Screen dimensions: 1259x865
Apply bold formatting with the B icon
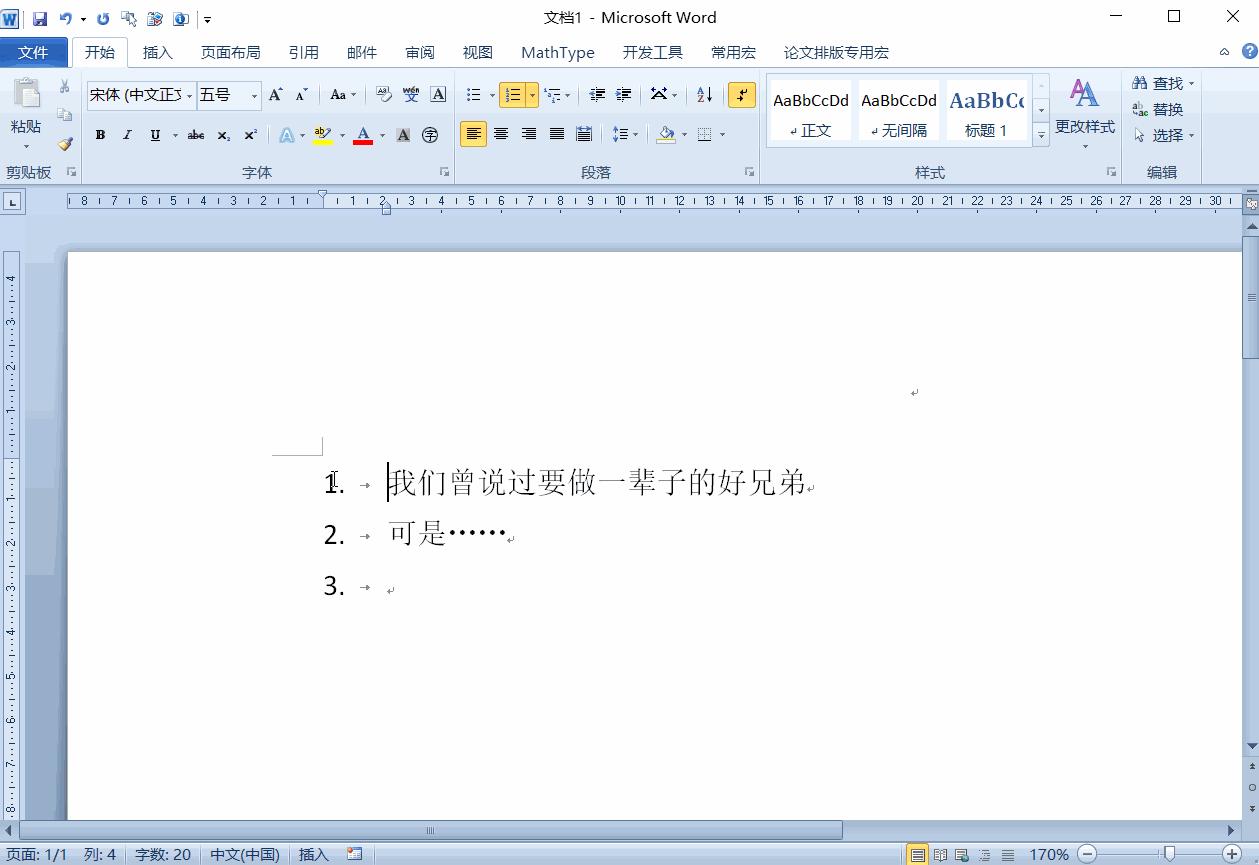pos(99,133)
